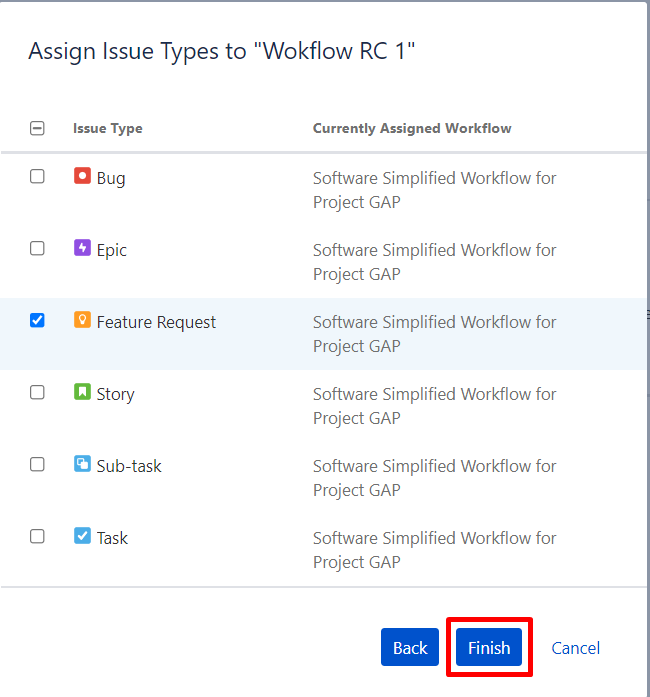Check the Epic issue type checkbox
Screen dimensions: 650x697
37,248
